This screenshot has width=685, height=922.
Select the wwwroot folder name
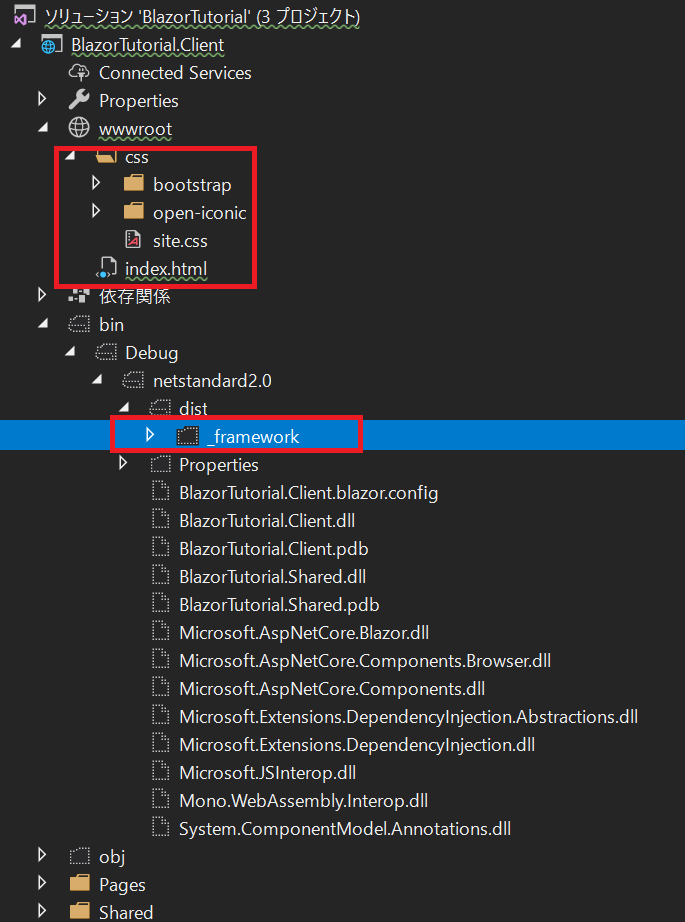click(135, 129)
